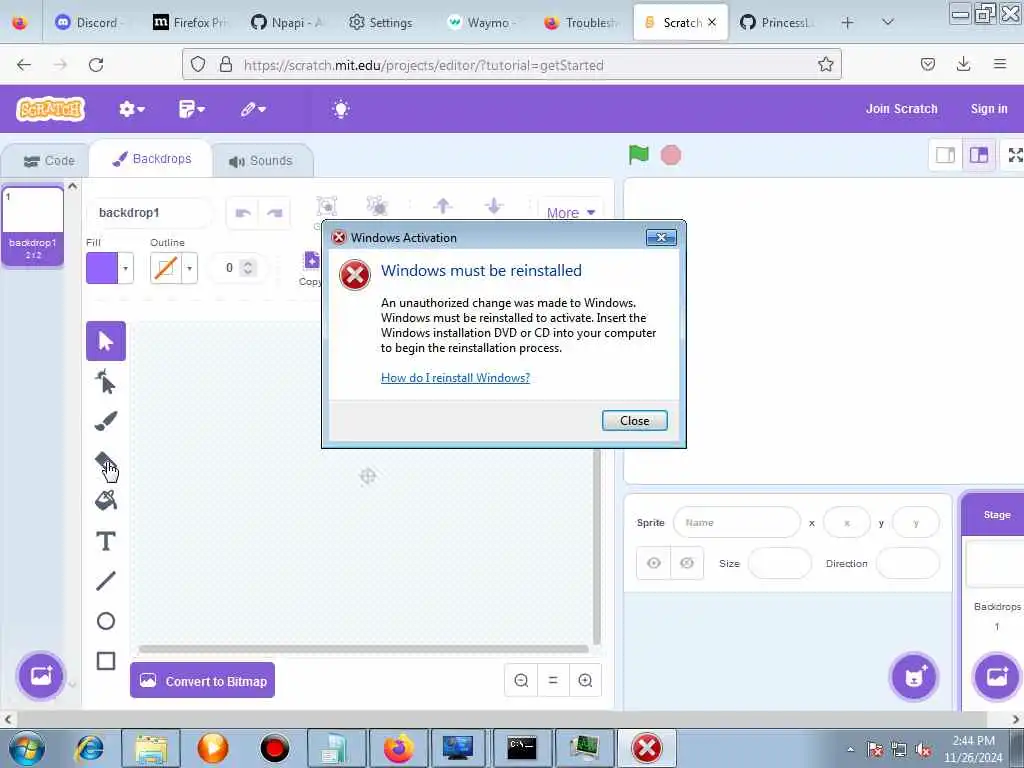Click Sign in
Viewport: 1024px width, 768px height.
coord(989,109)
